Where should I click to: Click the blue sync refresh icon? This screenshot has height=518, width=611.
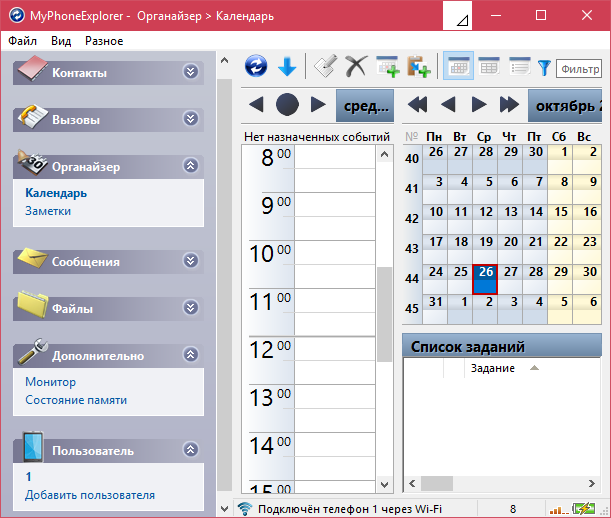point(256,67)
